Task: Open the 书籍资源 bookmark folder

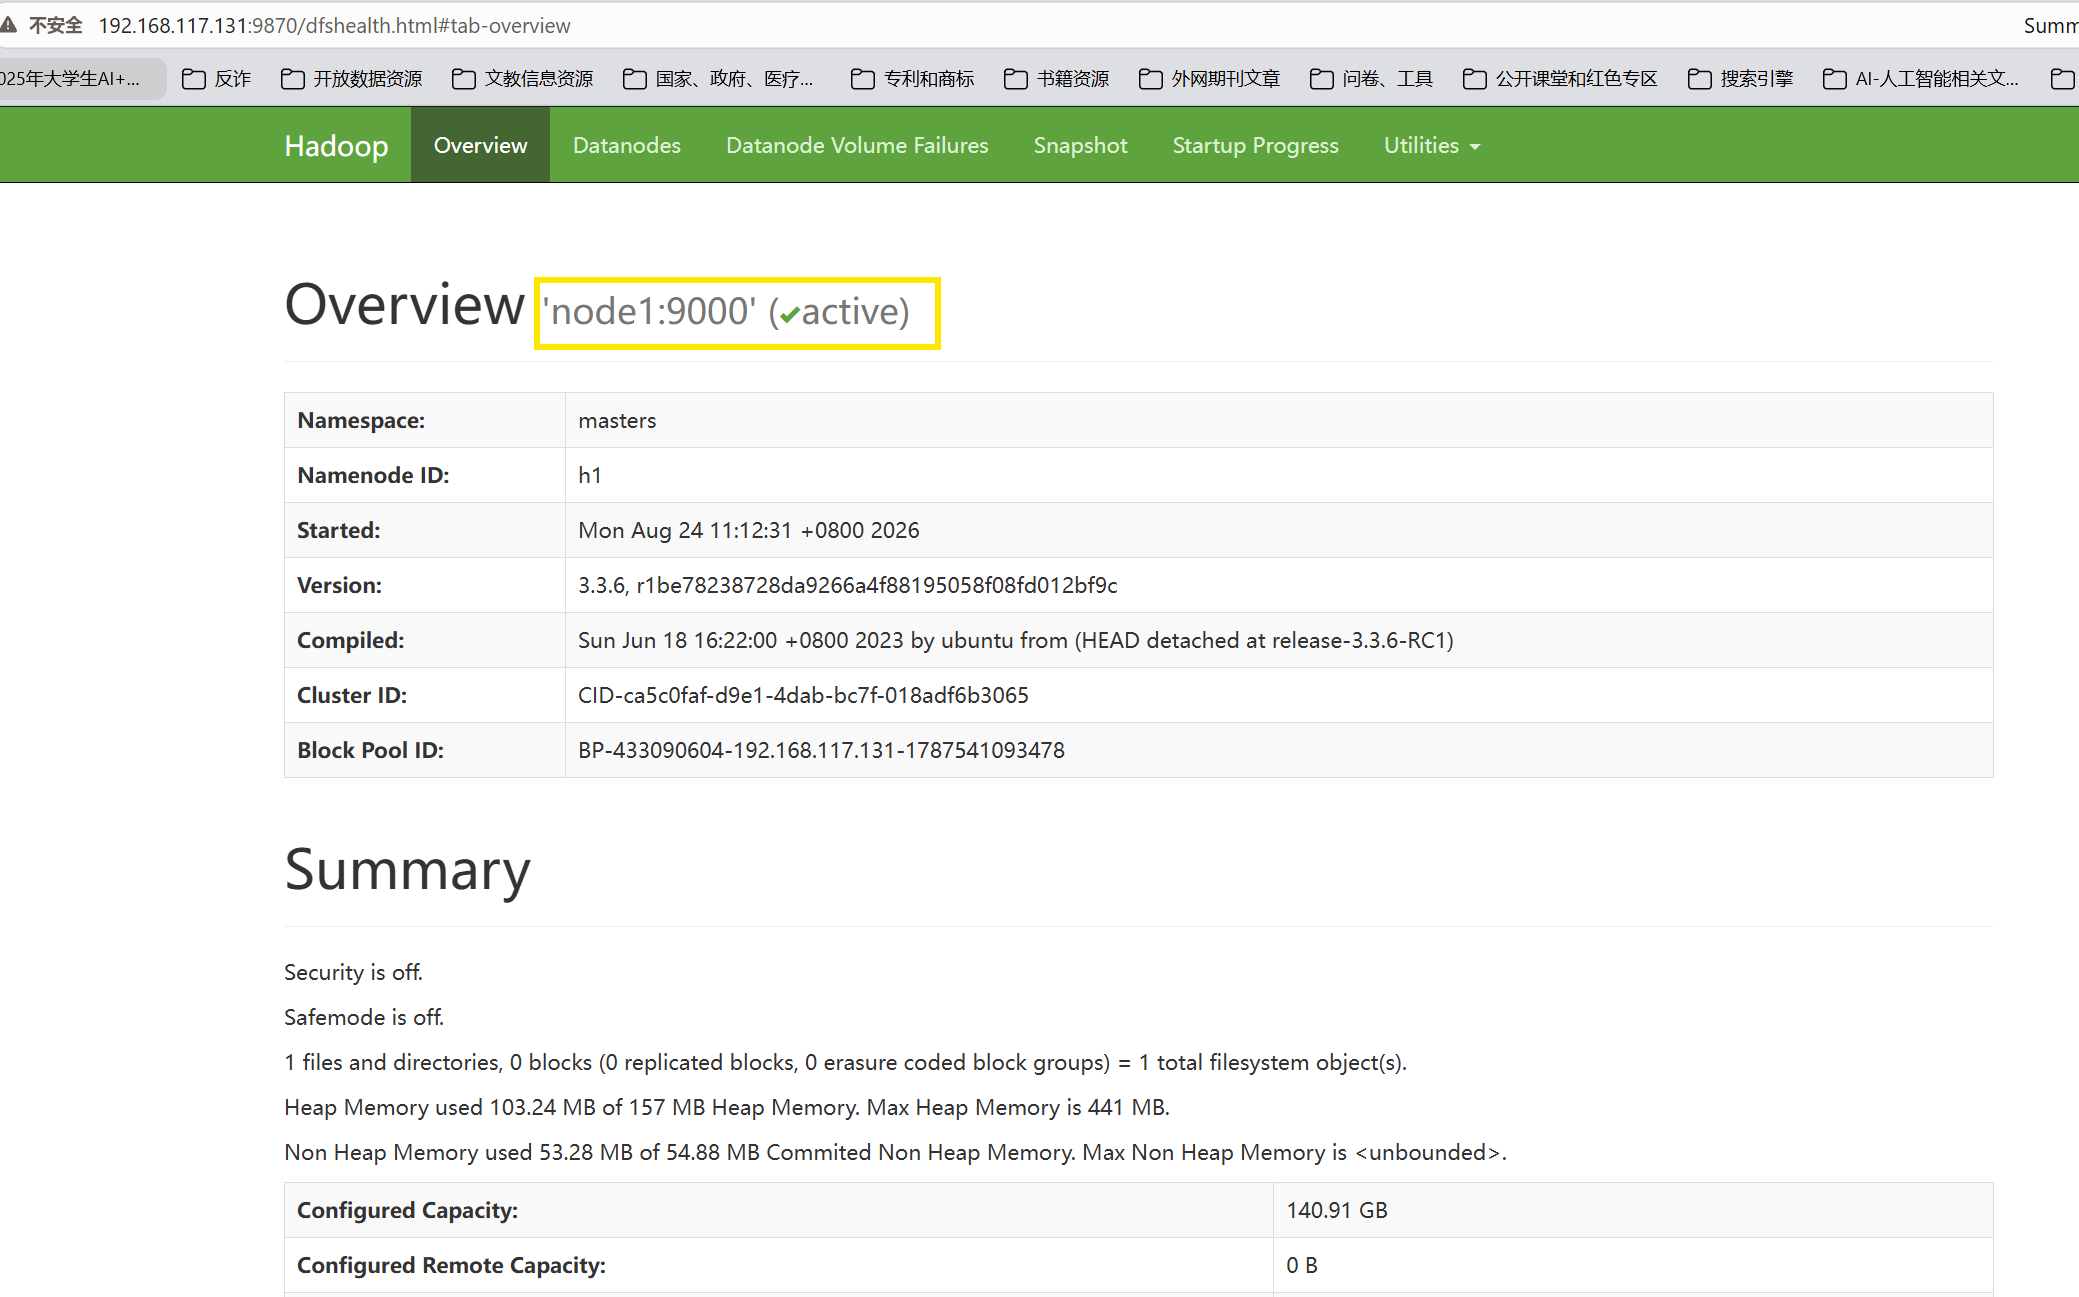Action: tap(1057, 78)
